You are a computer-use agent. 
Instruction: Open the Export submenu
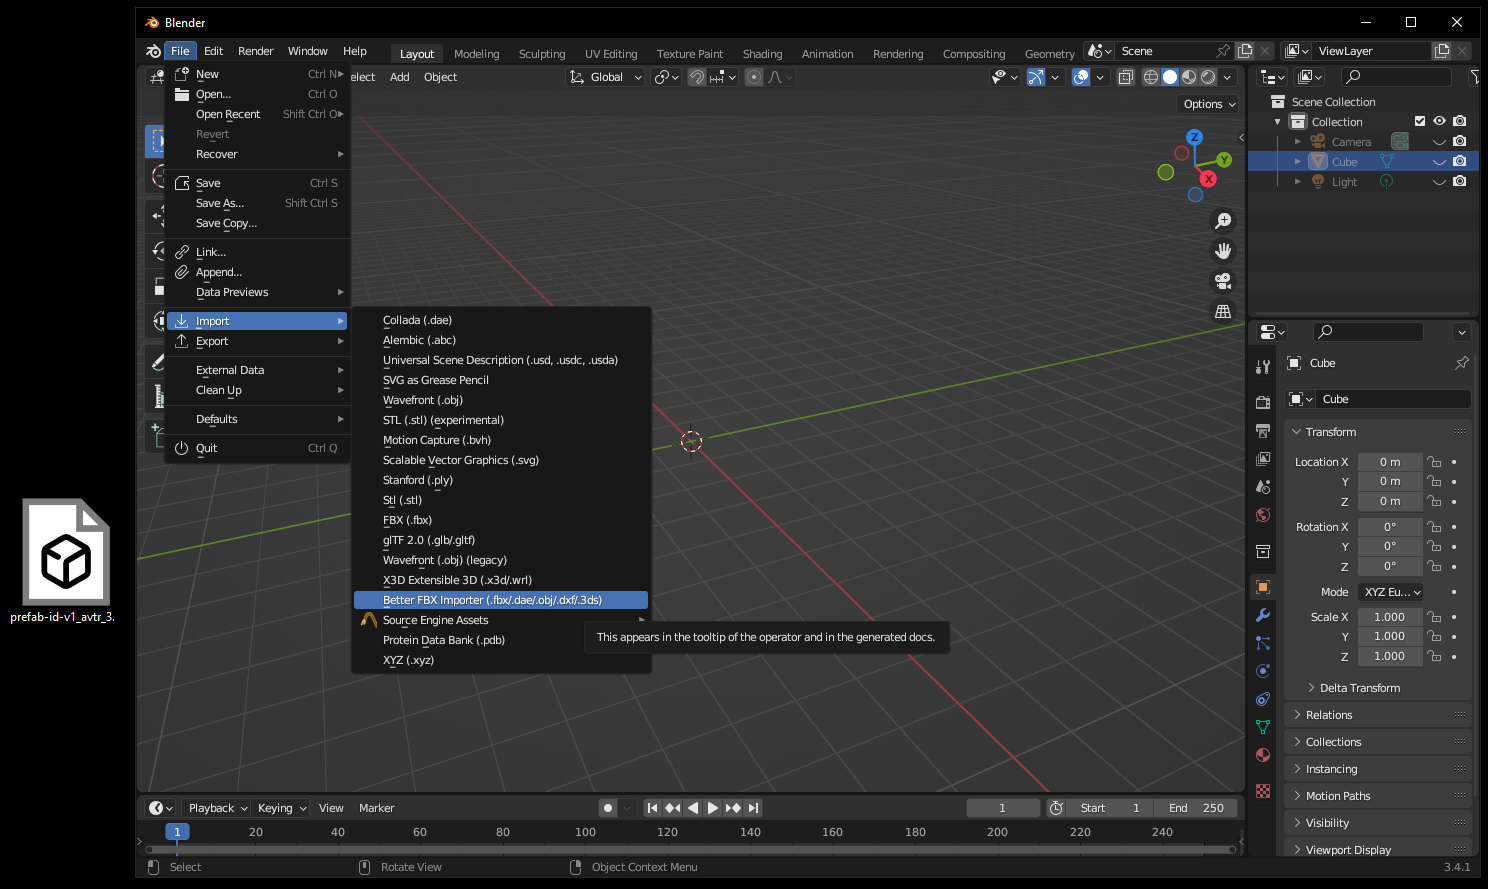(x=258, y=341)
